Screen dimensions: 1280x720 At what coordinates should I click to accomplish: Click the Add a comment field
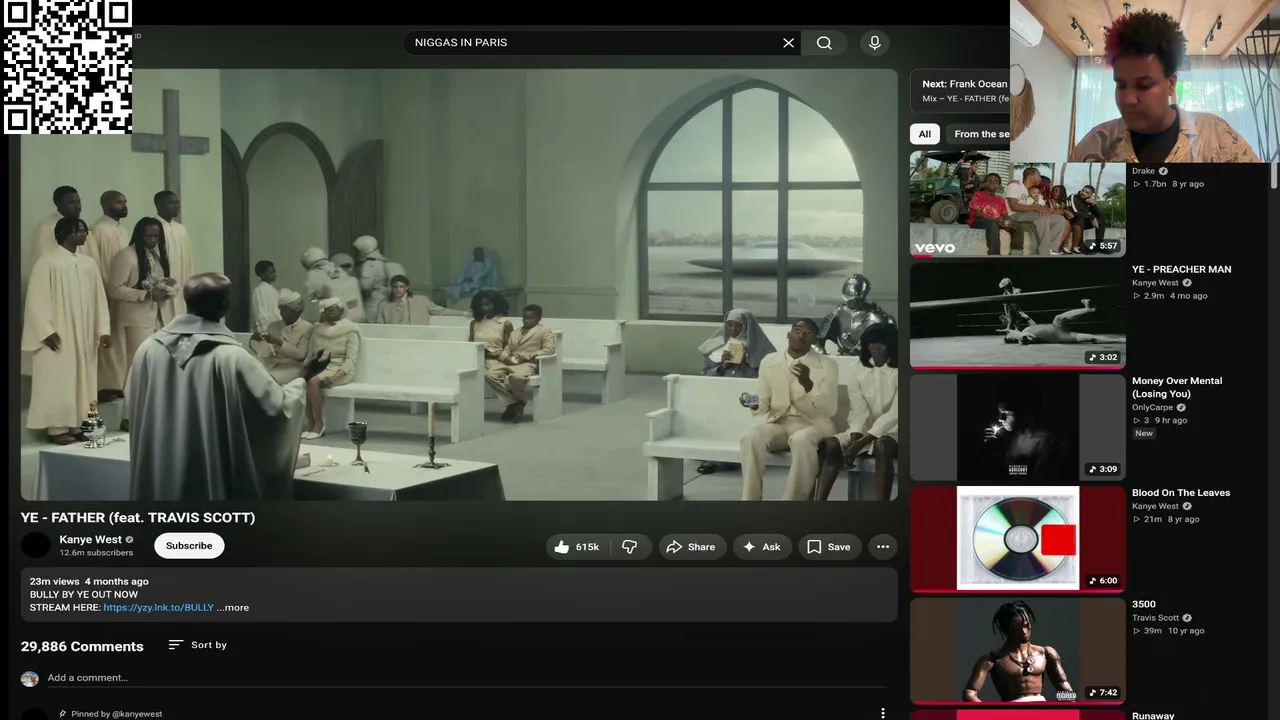point(466,678)
